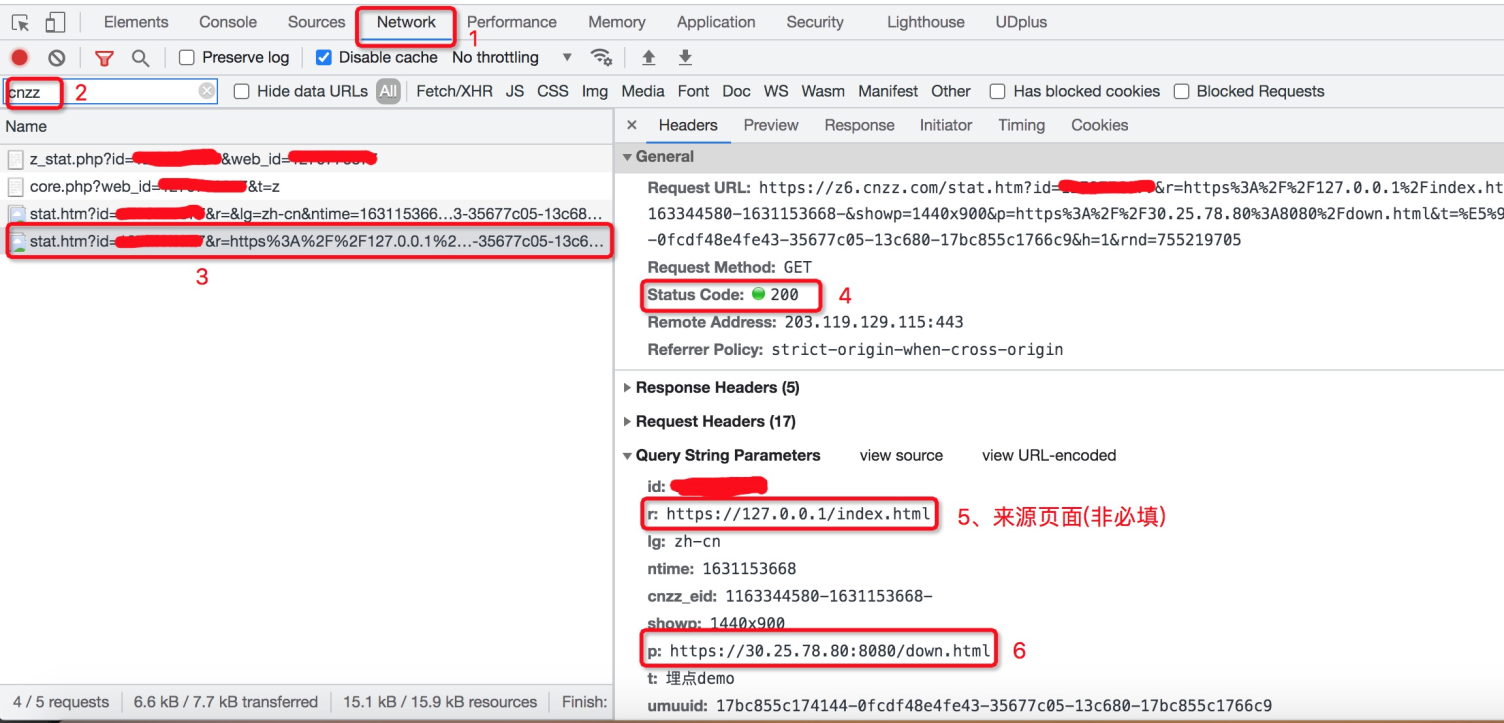Screen dimensions: 1504x723
Task: Switch to the Application tab
Action: point(716,22)
